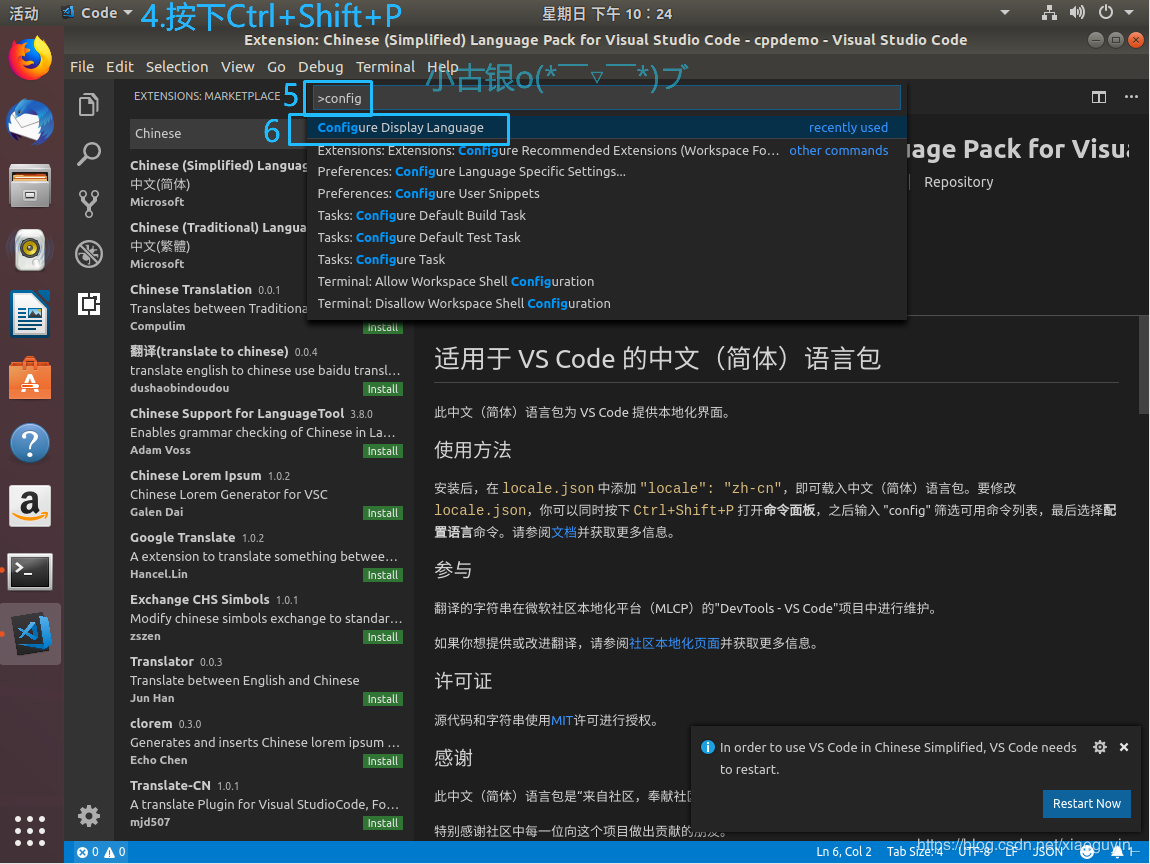
Task: Open the 社区本地化页面 link
Action: point(675,643)
